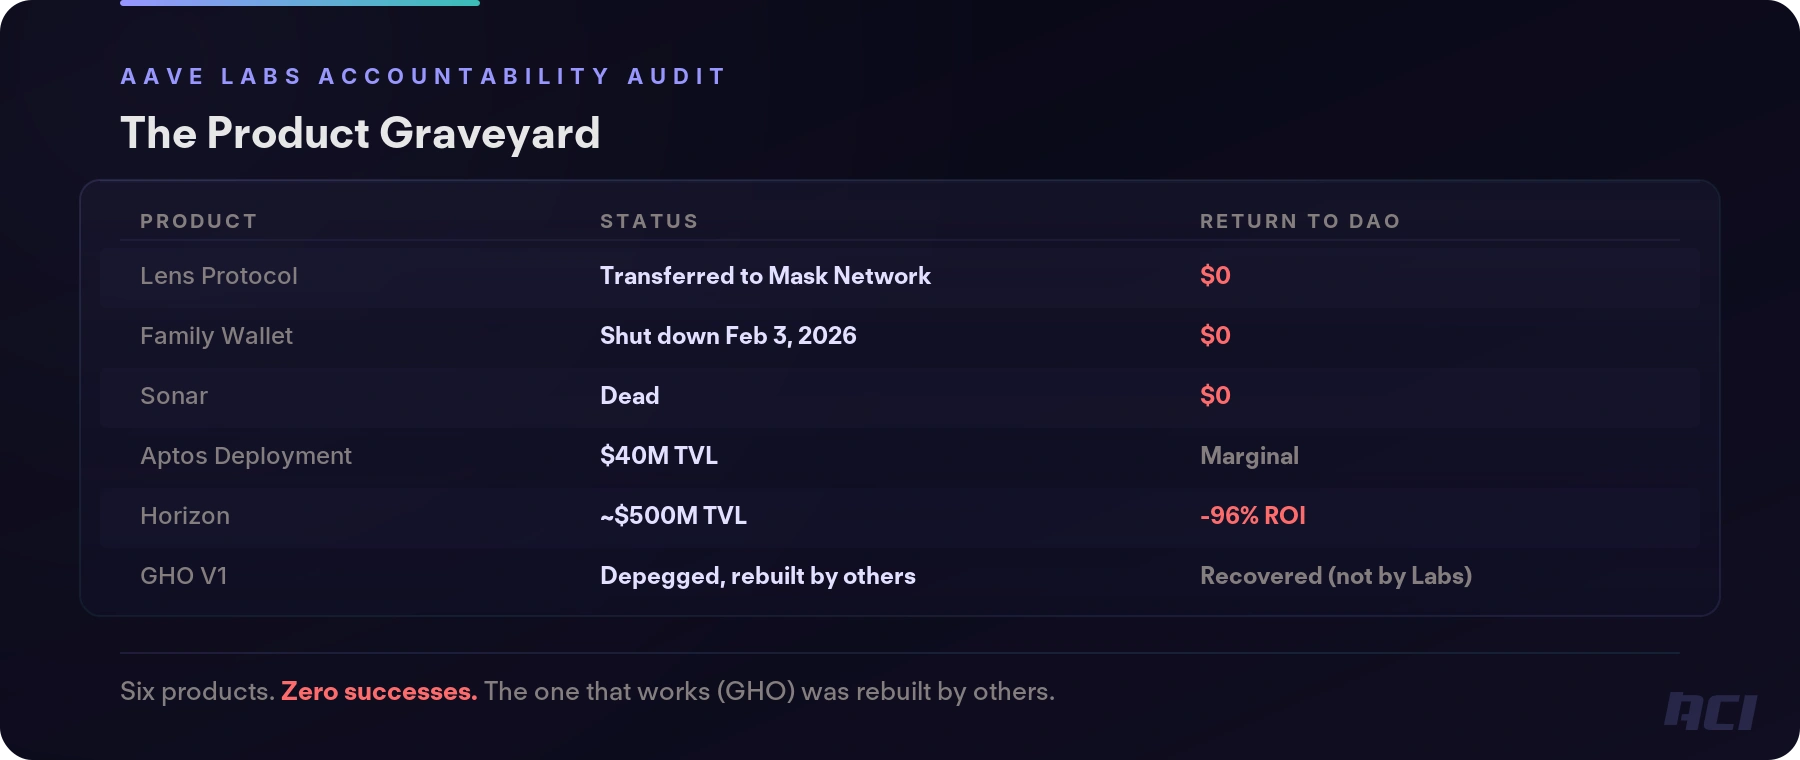The height and width of the screenshot is (760, 1800).
Task: Click the ACI logo watermark
Action: point(1711,711)
